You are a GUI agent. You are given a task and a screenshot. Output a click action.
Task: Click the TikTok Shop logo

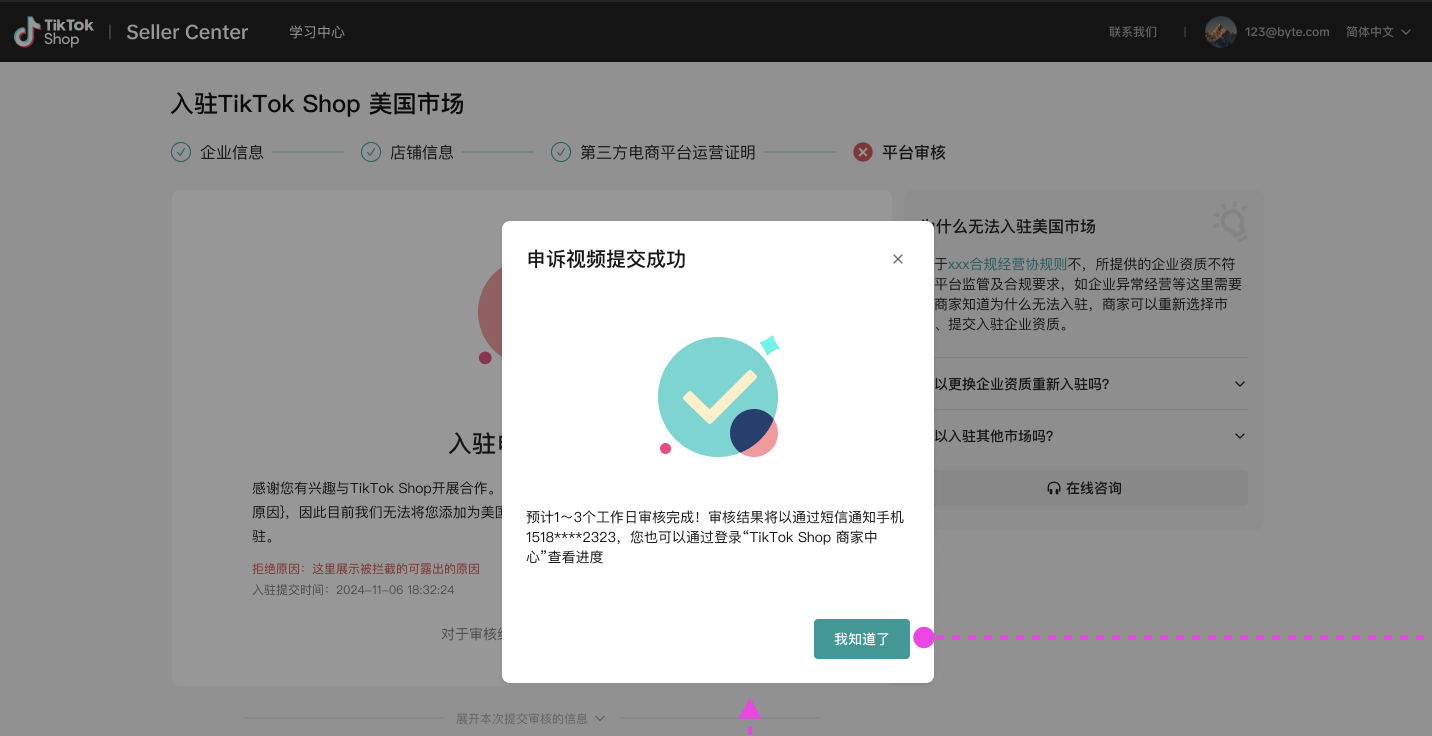point(54,32)
